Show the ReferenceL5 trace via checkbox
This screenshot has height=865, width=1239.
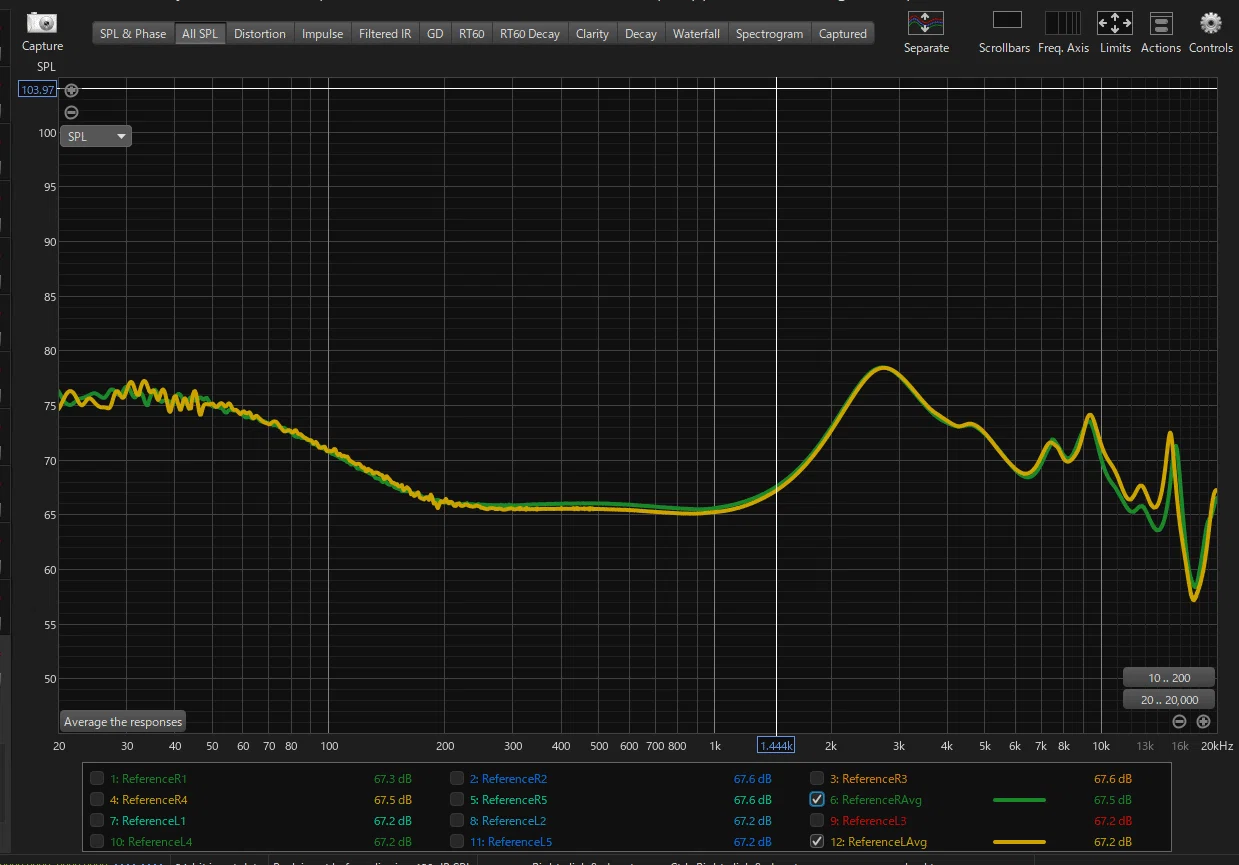point(457,841)
